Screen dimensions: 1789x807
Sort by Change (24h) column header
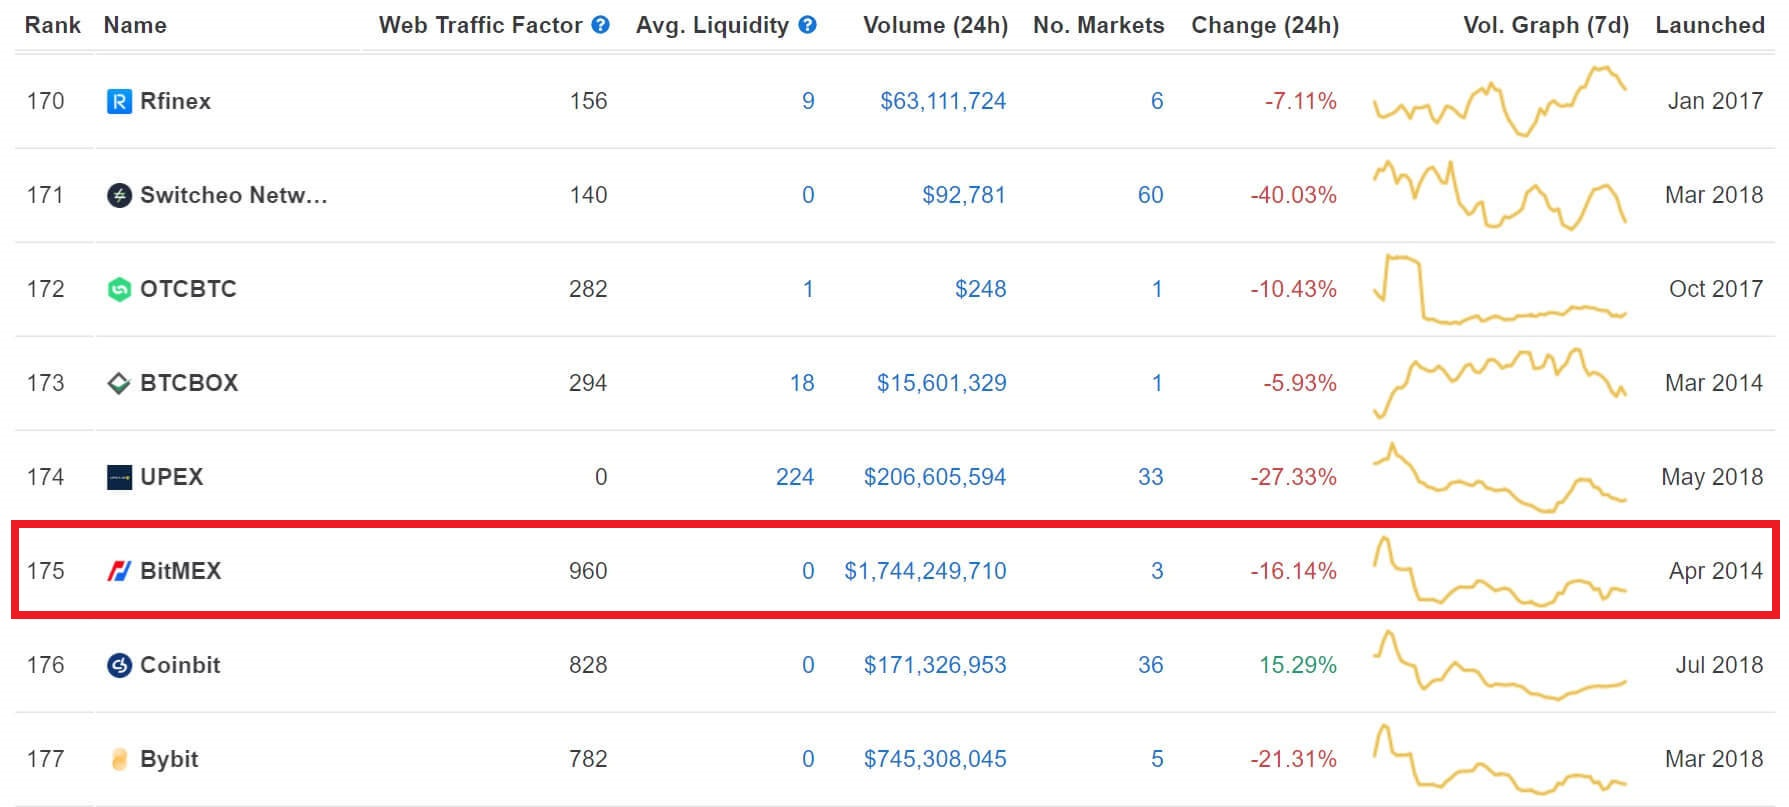tap(1265, 26)
